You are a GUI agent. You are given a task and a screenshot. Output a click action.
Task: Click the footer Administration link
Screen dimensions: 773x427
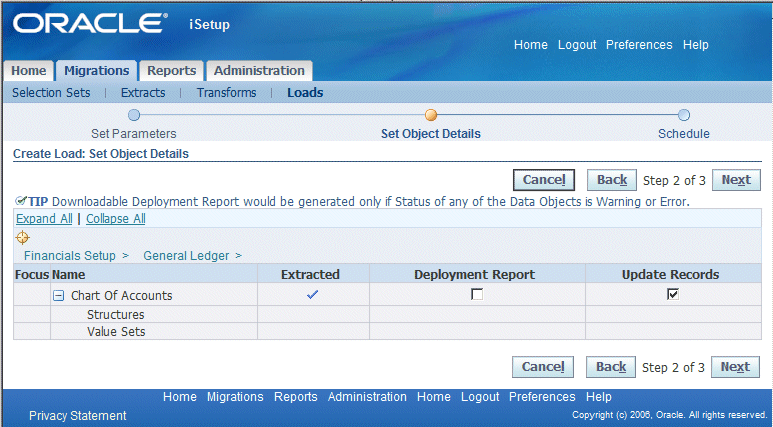coord(367,397)
